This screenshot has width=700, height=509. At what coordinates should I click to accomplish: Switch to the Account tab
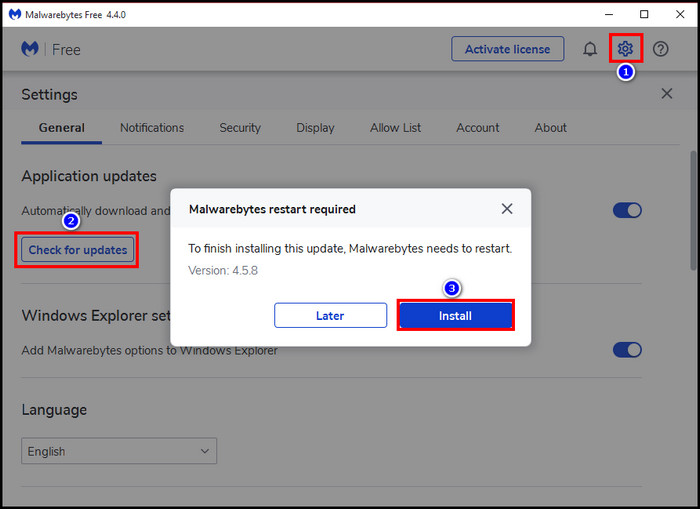click(478, 128)
